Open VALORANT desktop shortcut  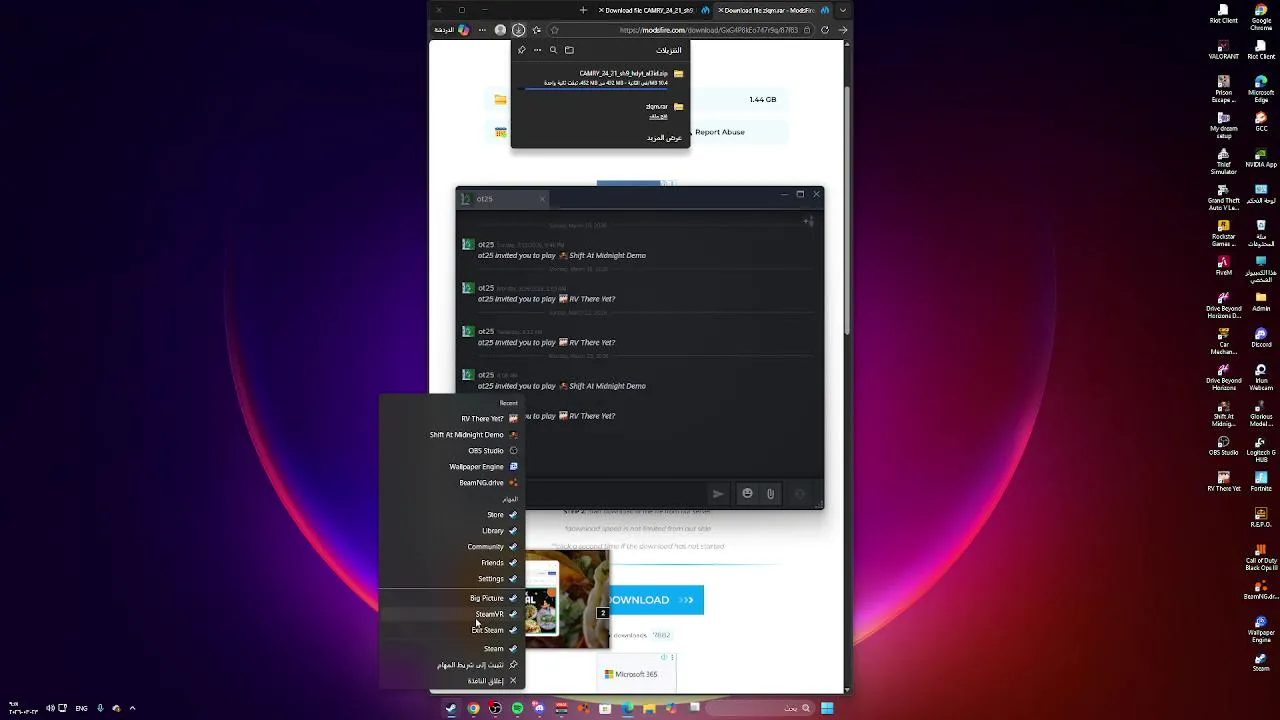point(1224,49)
